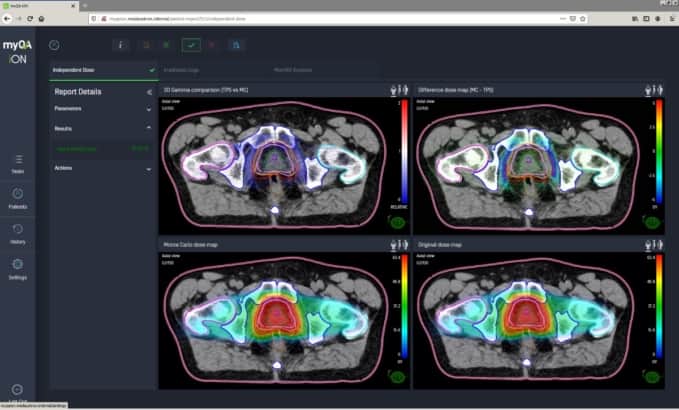Click the green result entry under Results
This screenshot has height=410, width=679.
(100, 148)
